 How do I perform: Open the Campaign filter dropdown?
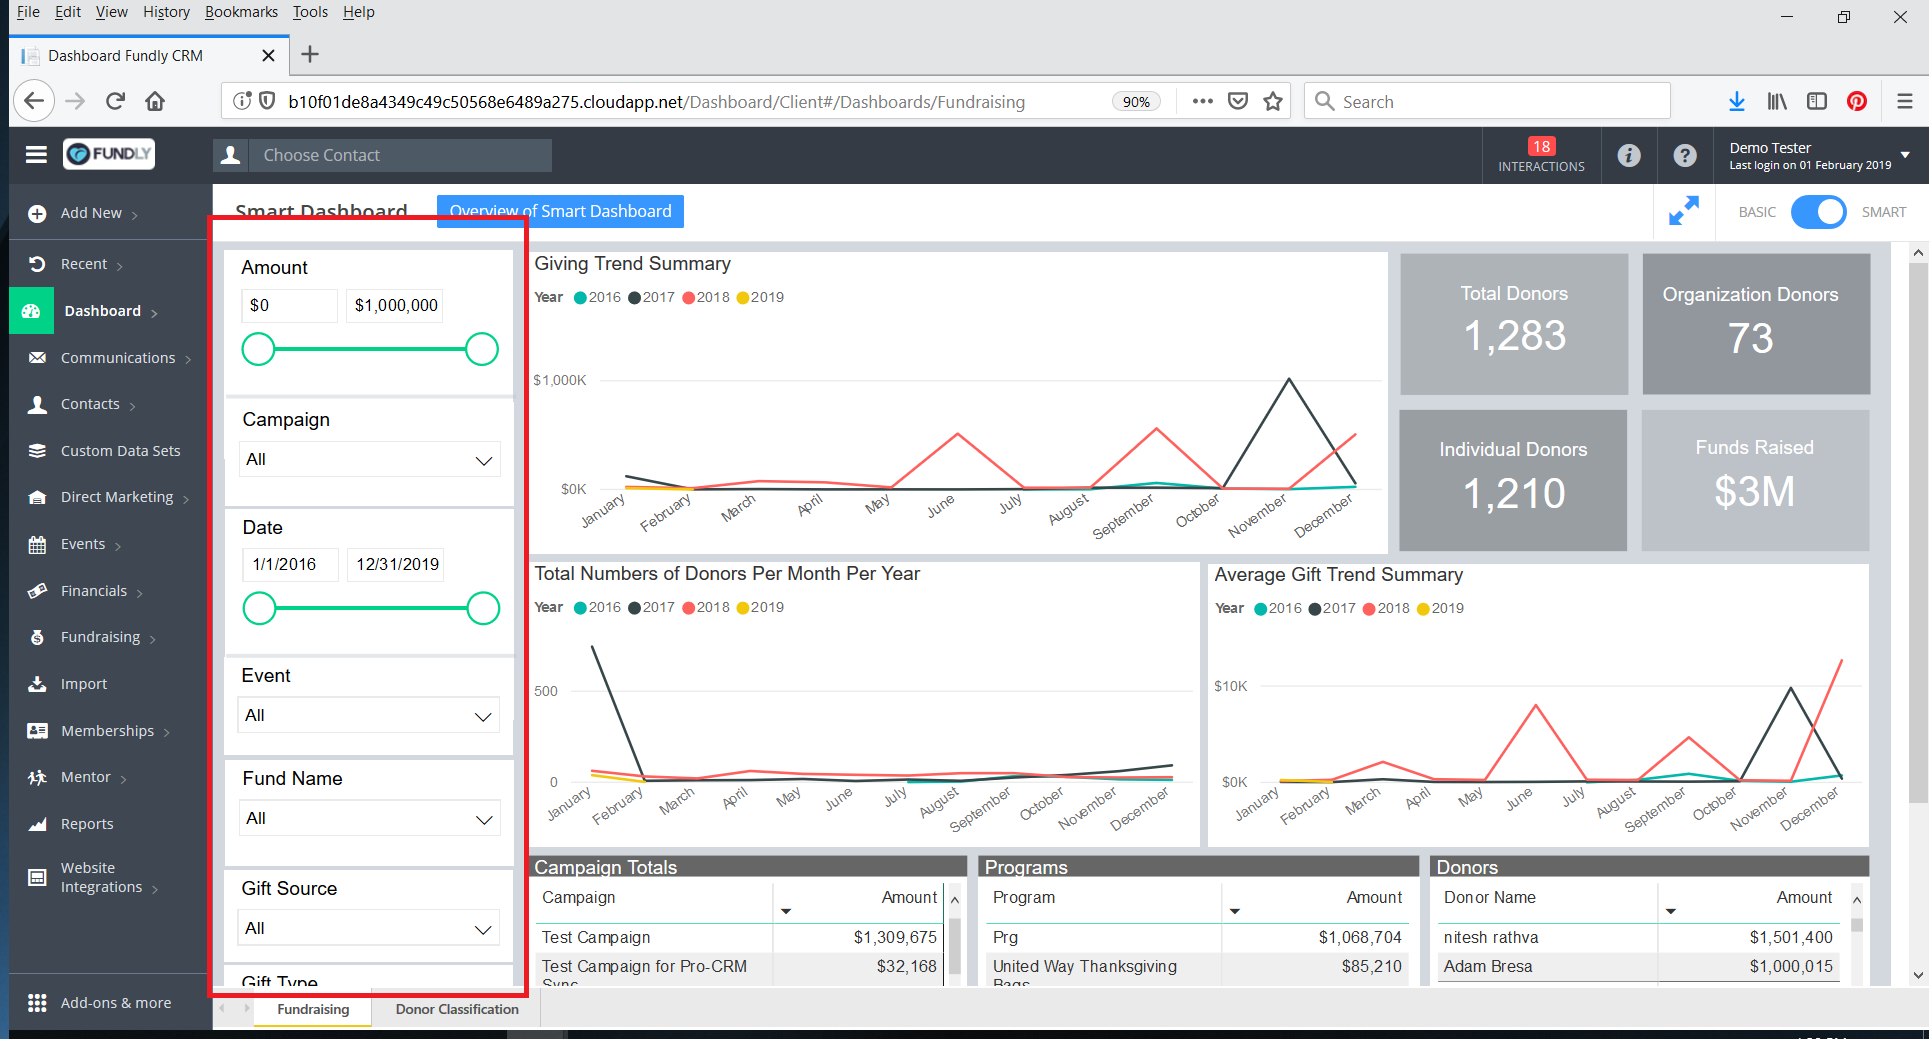click(x=369, y=460)
